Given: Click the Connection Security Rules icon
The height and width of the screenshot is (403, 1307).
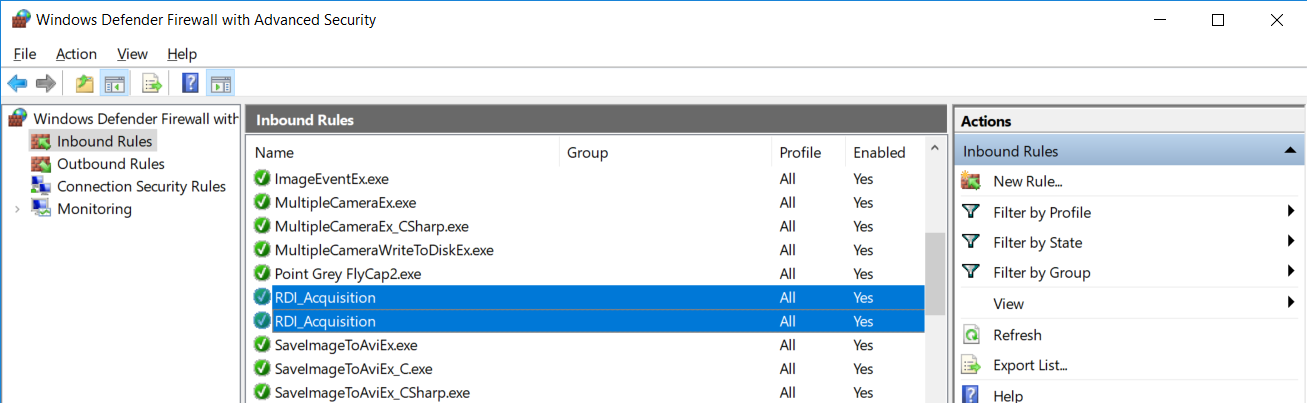Looking at the screenshot, I should click(41, 186).
